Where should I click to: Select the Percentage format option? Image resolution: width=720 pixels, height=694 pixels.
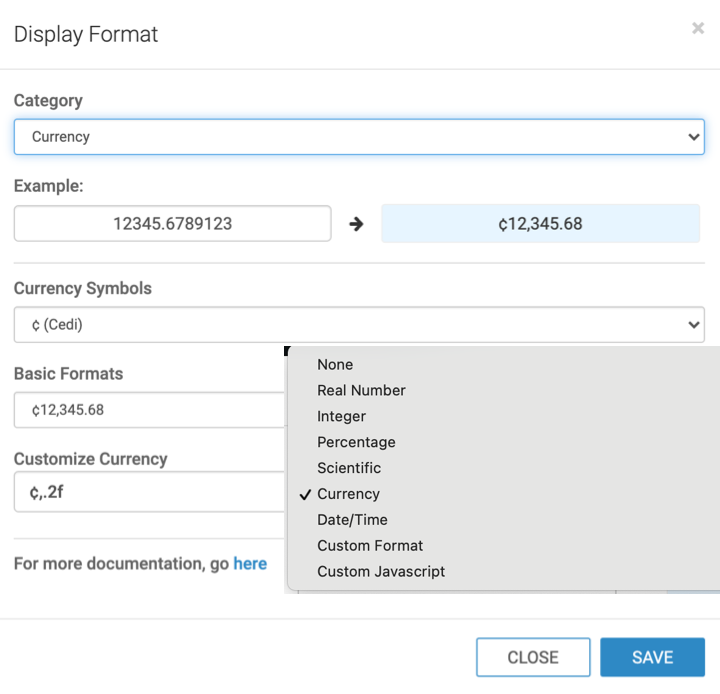[x=356, y=443]
